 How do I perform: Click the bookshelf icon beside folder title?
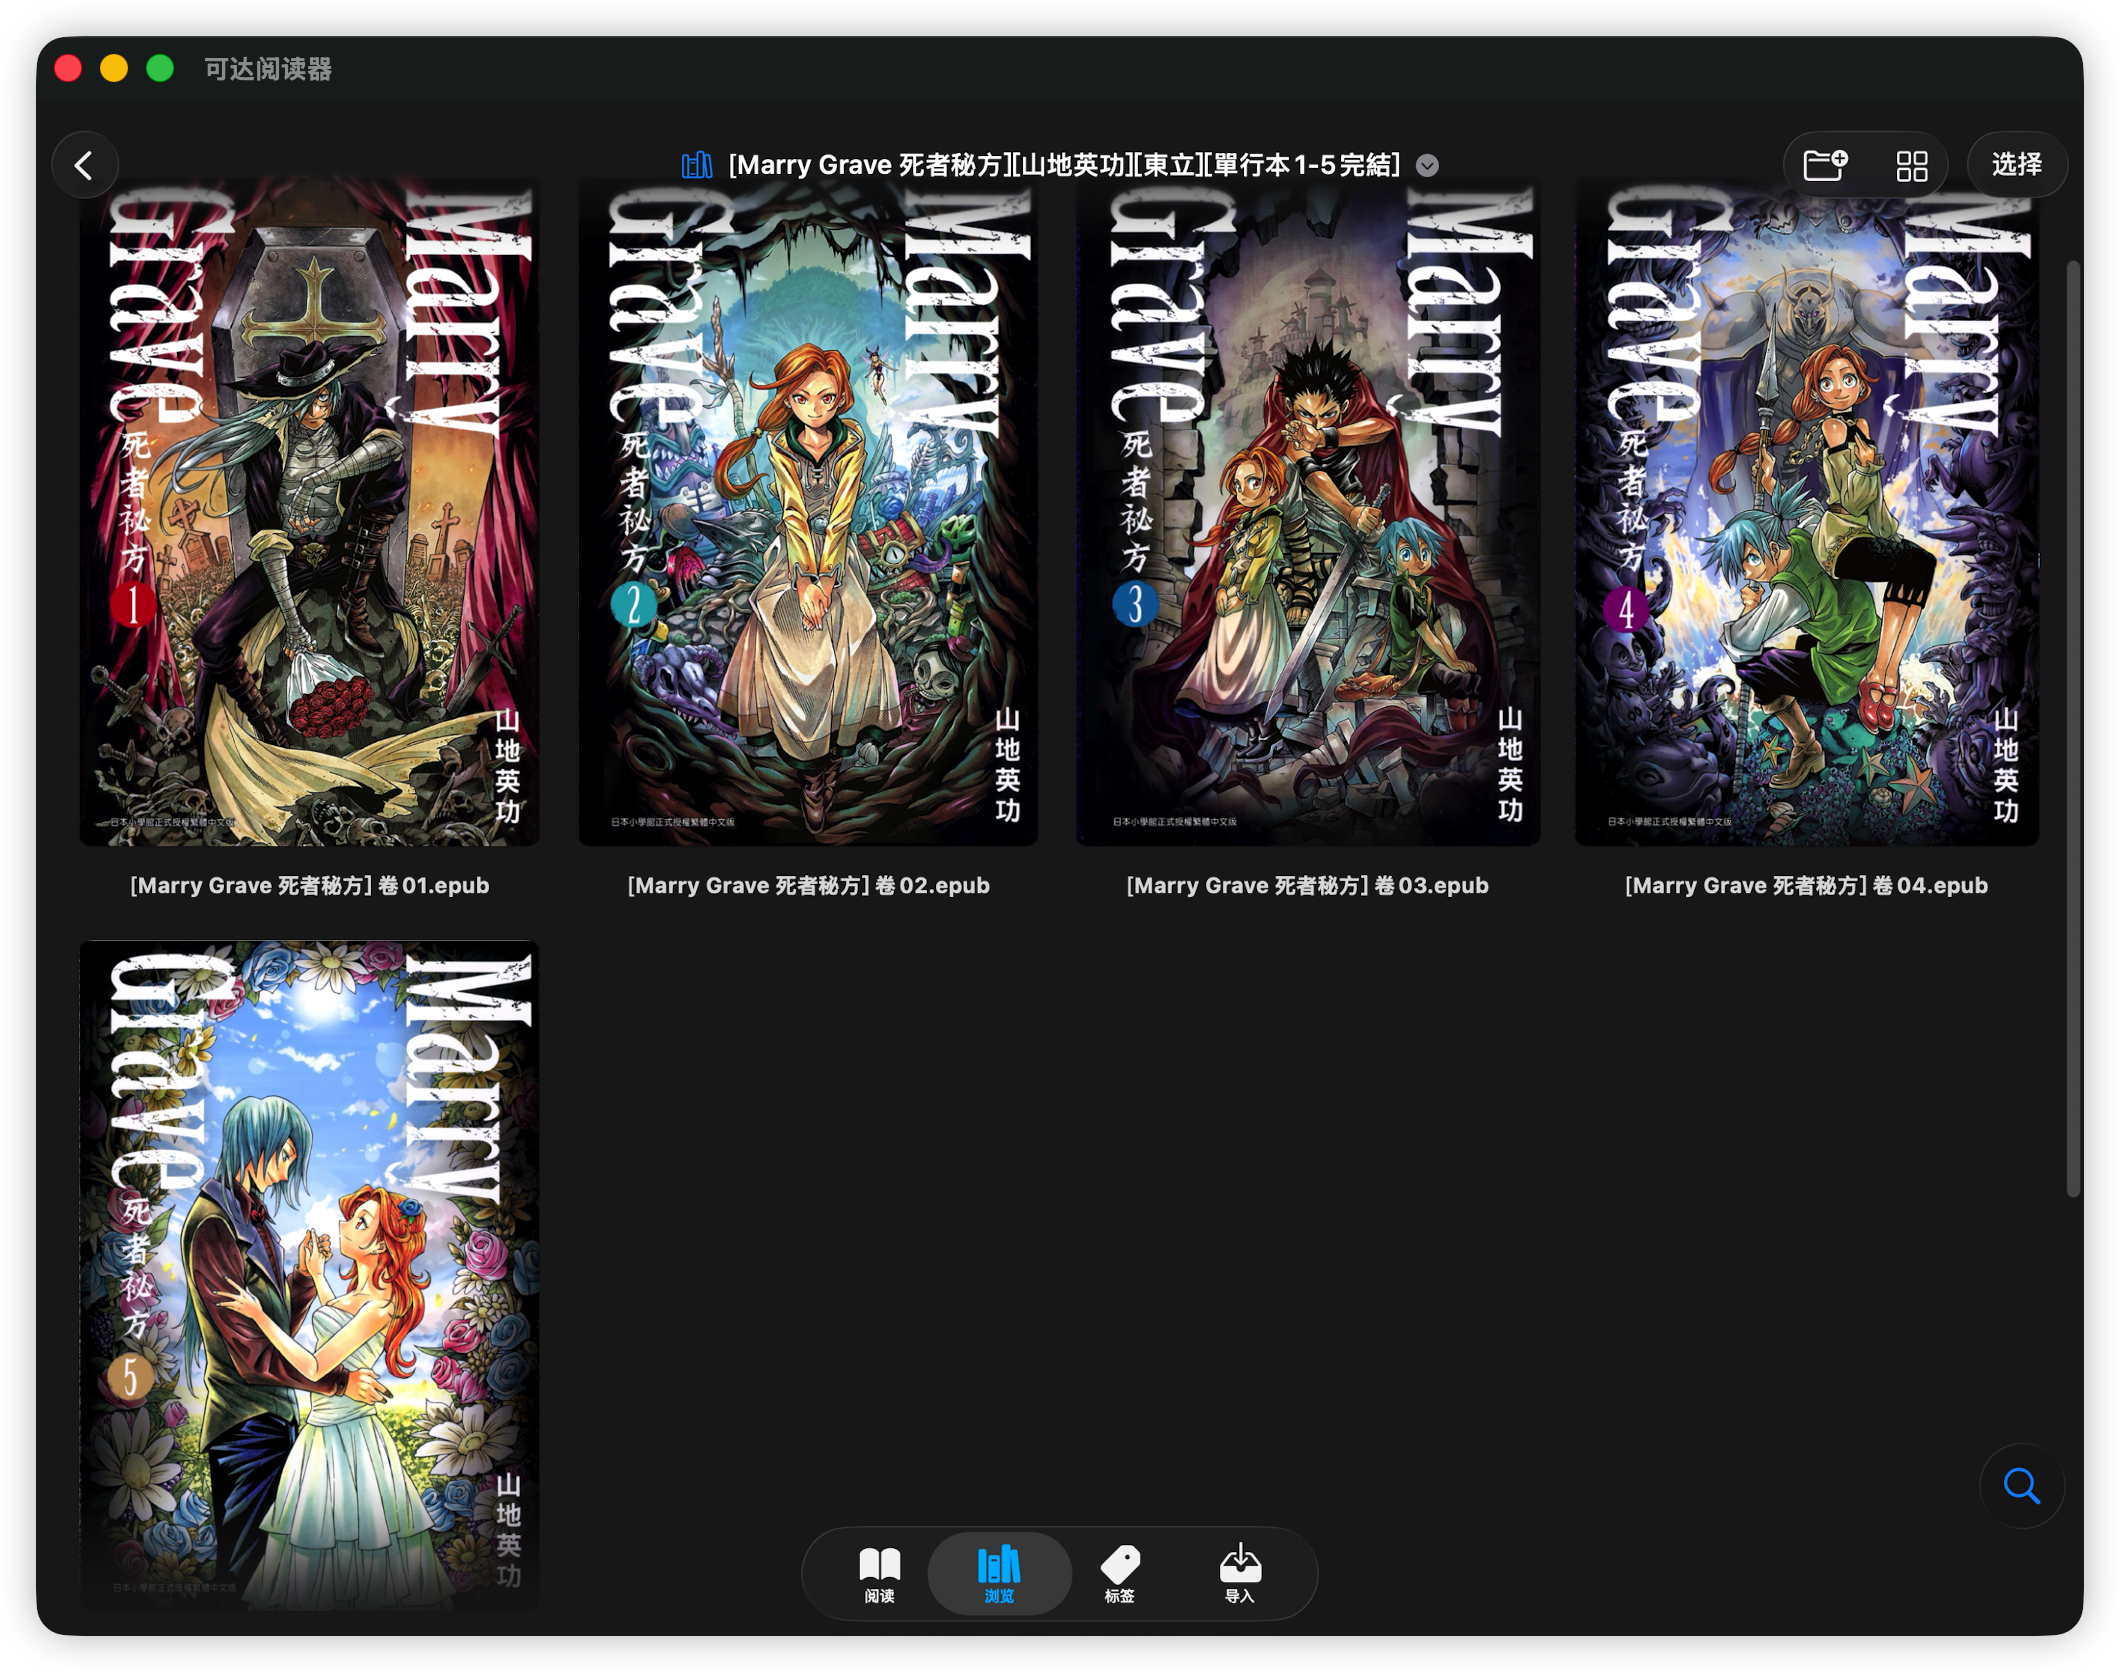coord(696,165)
